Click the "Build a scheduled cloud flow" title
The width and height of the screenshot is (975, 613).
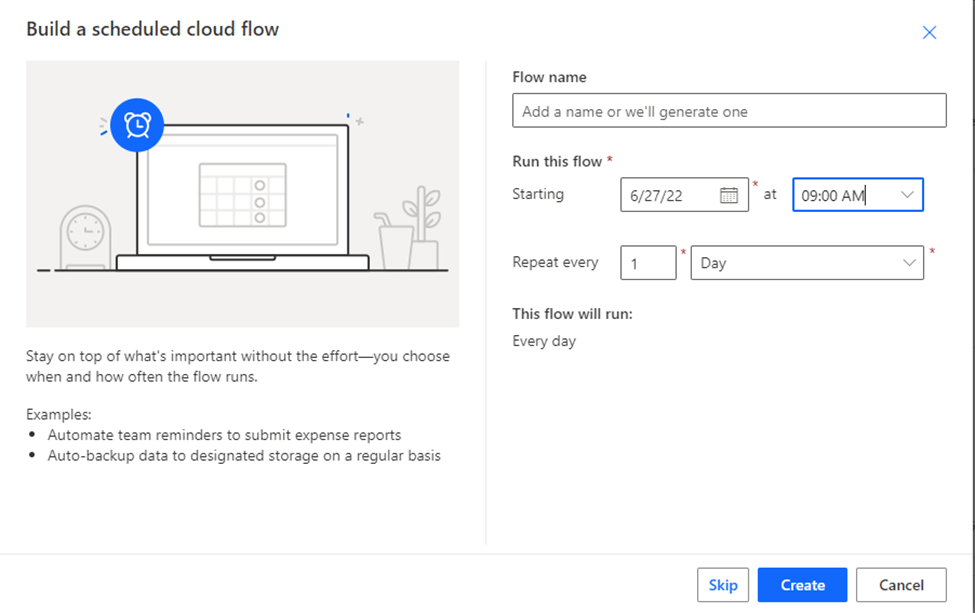[152, 29]
